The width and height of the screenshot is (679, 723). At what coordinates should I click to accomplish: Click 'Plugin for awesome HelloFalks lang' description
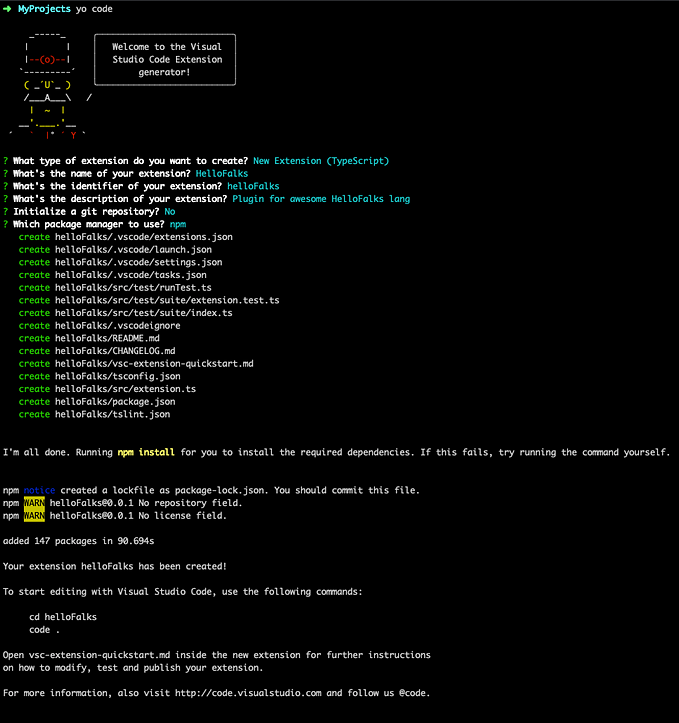[321, 199]
